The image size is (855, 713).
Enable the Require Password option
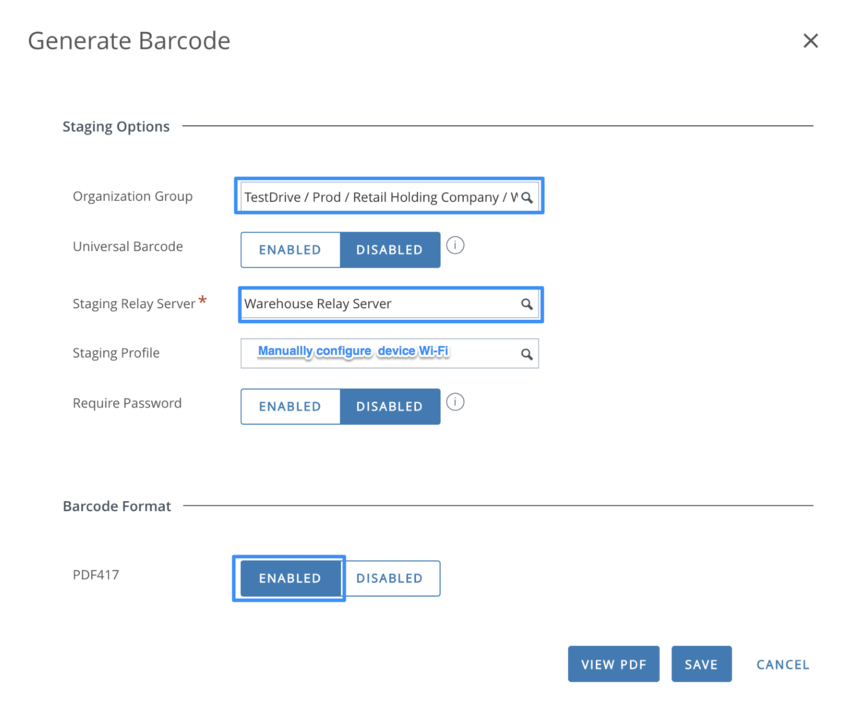290,407
